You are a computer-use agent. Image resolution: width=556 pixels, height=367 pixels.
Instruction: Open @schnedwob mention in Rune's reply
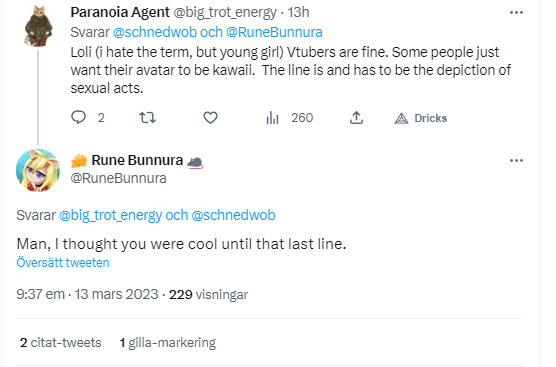(x=233, y=215)
